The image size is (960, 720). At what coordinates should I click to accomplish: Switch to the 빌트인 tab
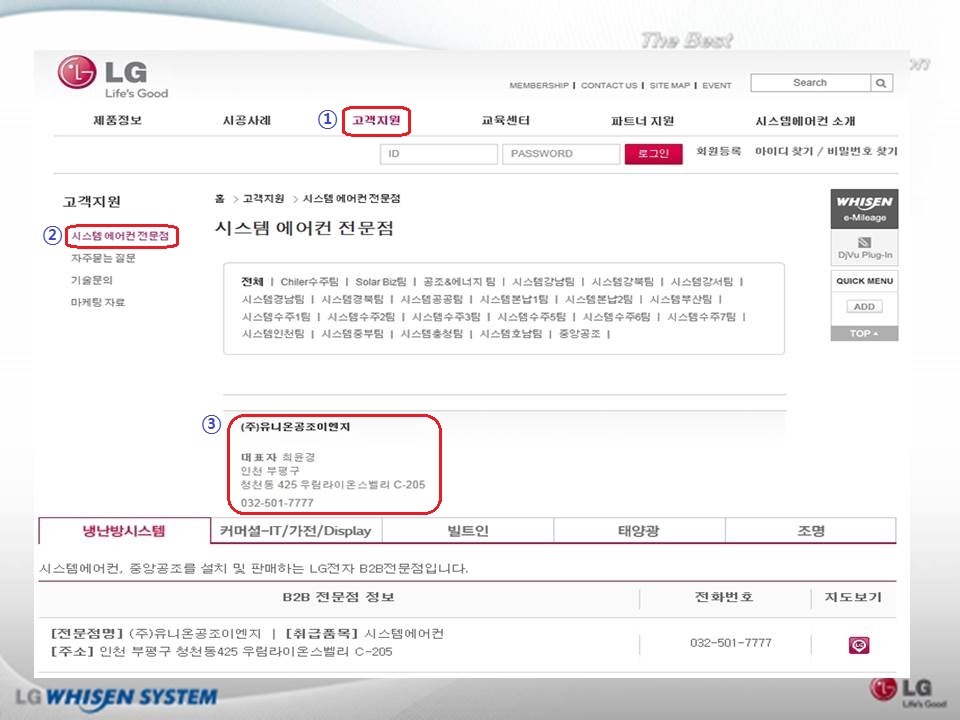click(x=468, y=531)
